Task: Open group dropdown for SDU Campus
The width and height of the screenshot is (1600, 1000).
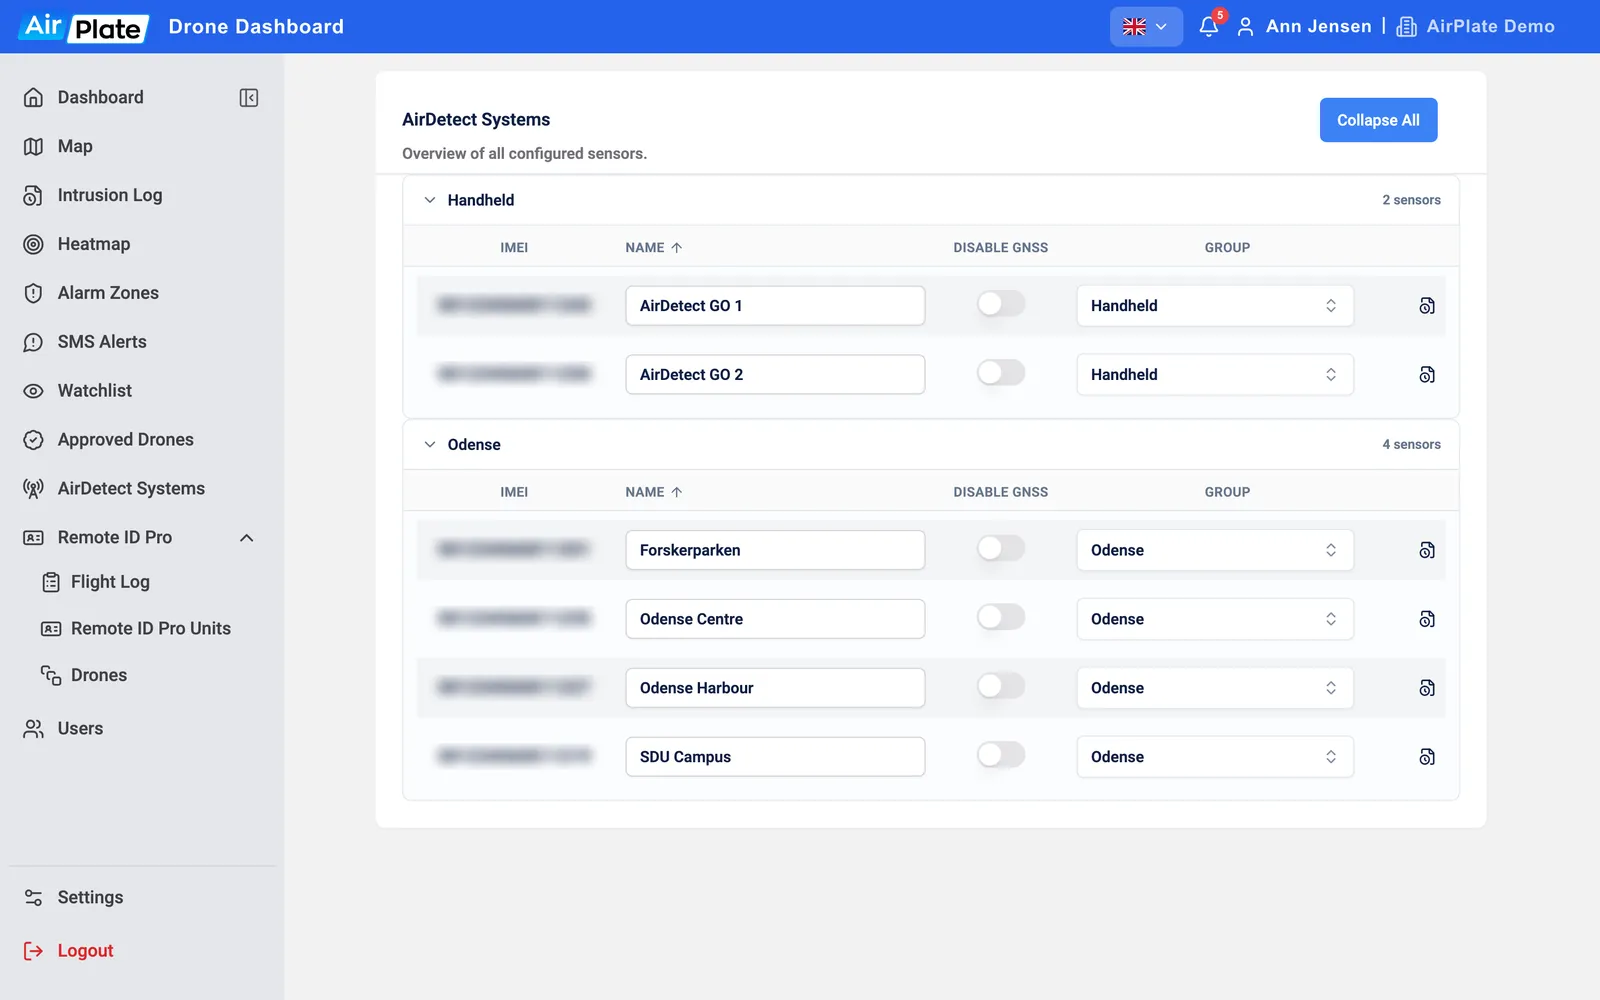Action: [x=1215, y=757]
